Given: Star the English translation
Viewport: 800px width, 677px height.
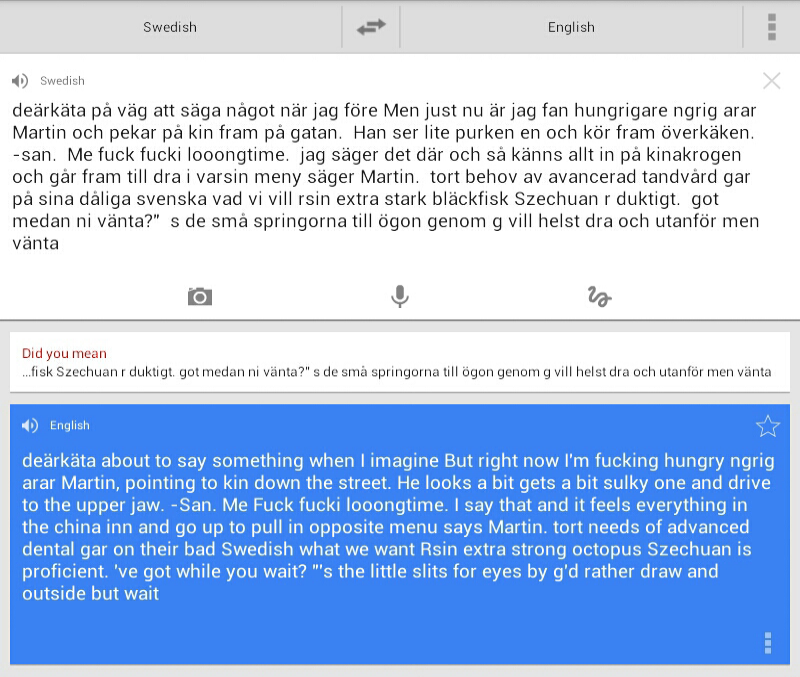Looking at the screenshot, I should [768, 426].
